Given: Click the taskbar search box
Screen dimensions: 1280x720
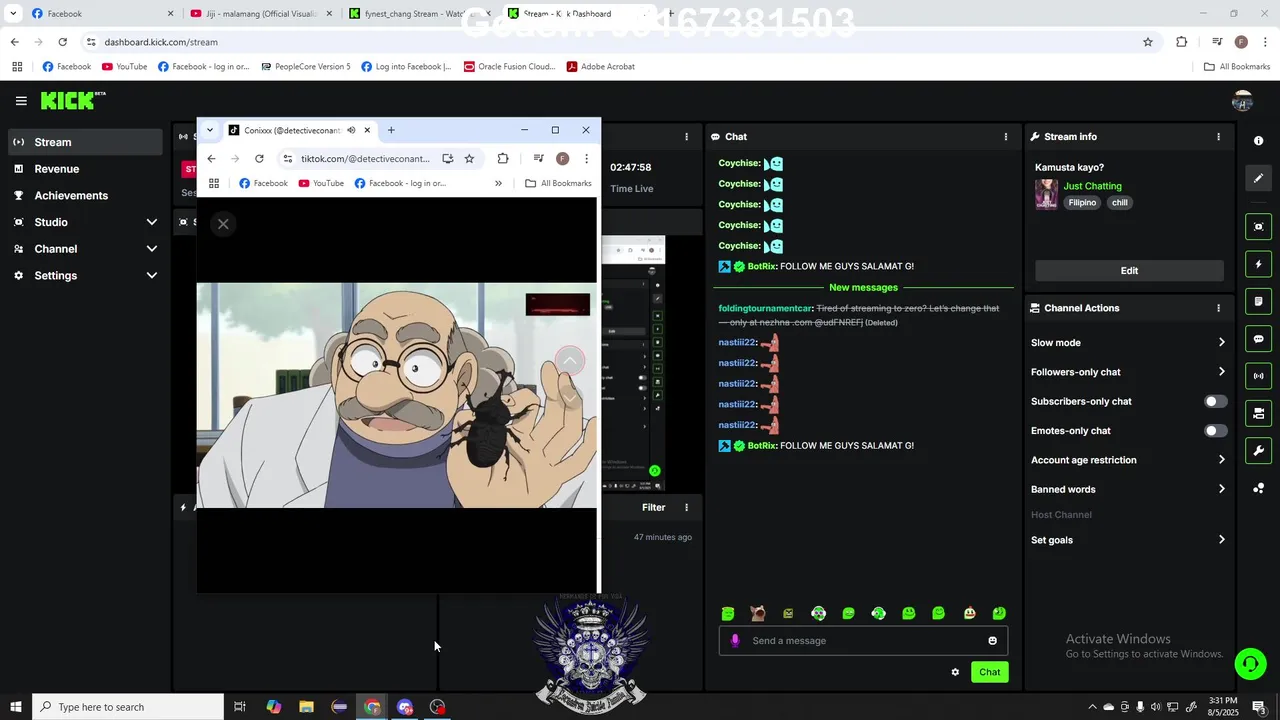Looking at the screenshot, I should click(128, 707).
